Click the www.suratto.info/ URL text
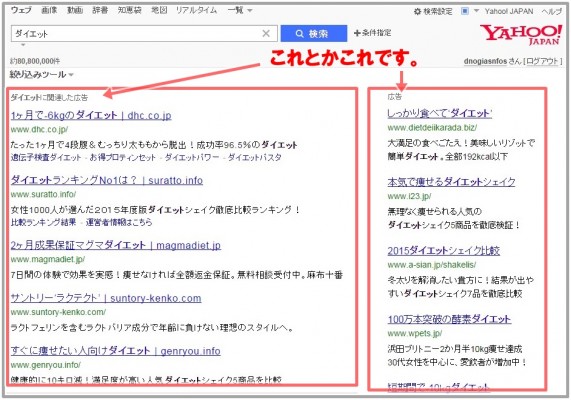Viewport: 571px width, 400px height. click(43, 194)
